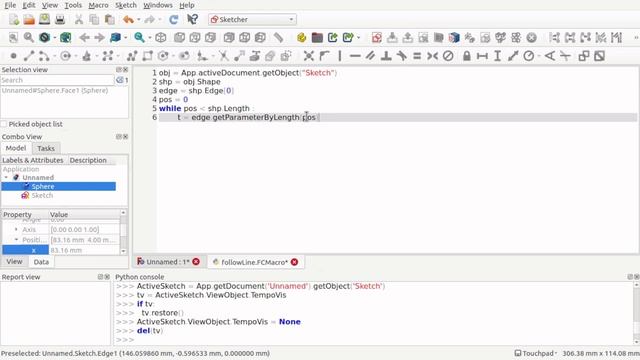This screenshot has height=360, width=640.
Task: Apply the Symmetric constraint icon
Action: (432, 56)
